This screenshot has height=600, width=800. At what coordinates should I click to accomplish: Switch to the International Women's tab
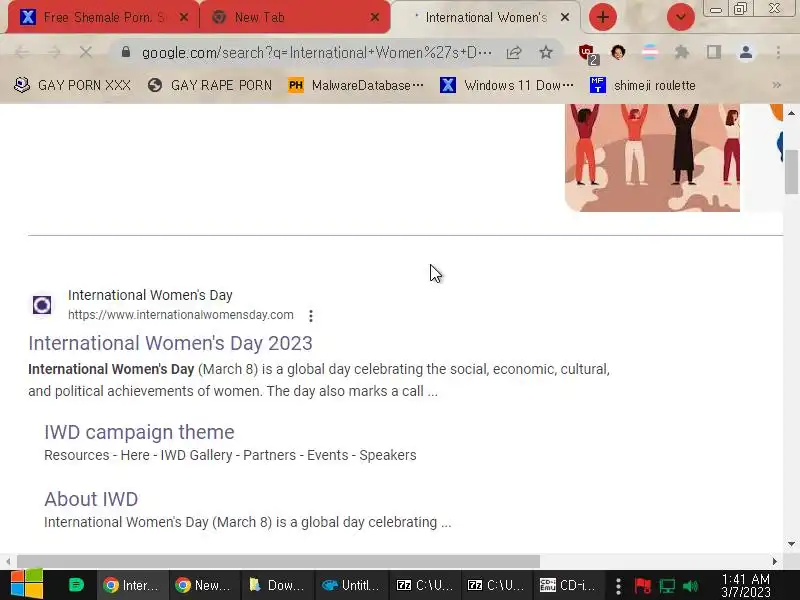click(x=486, y=17)
